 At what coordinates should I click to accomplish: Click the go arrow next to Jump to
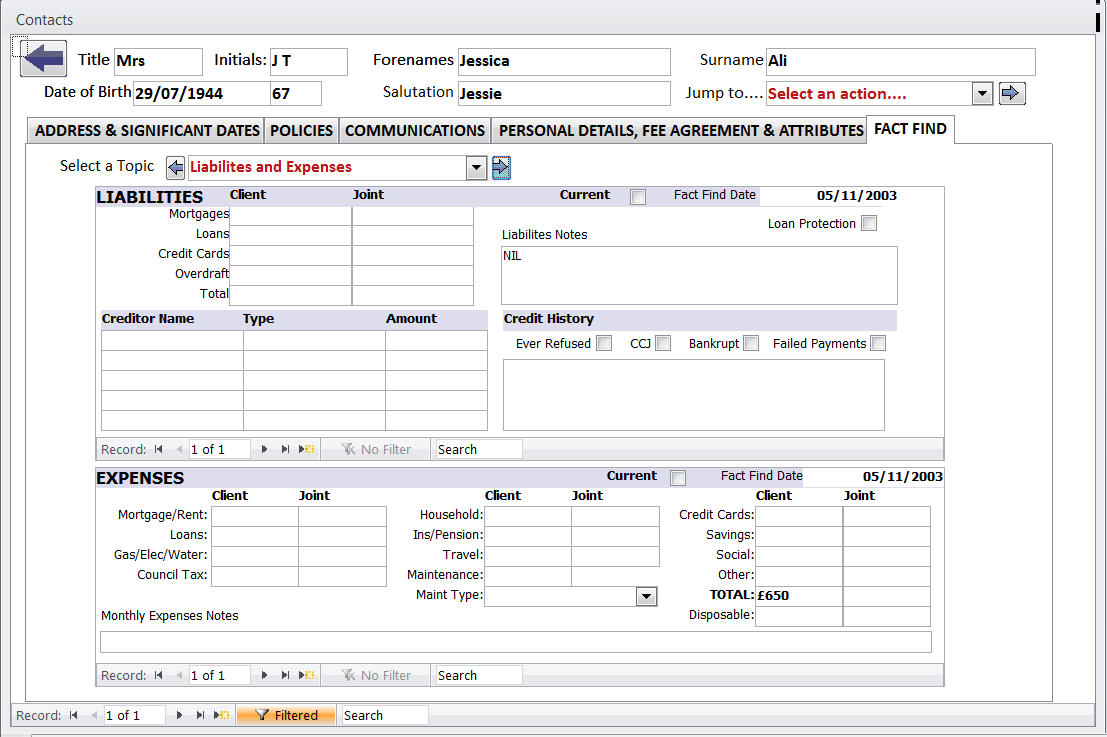(1012, 93)
